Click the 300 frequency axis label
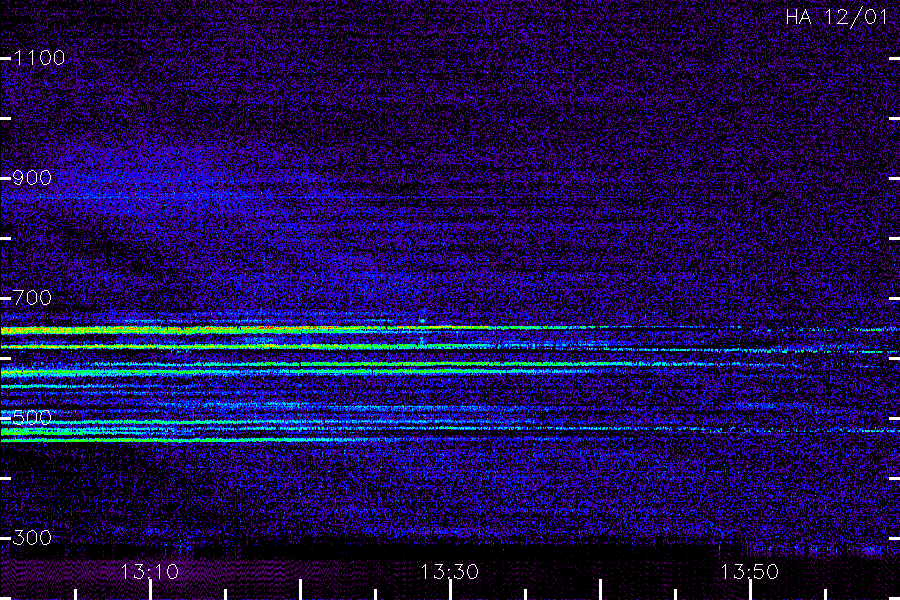Screen dimensions: 900x600 pyautogui.click(x=33, y=538)
